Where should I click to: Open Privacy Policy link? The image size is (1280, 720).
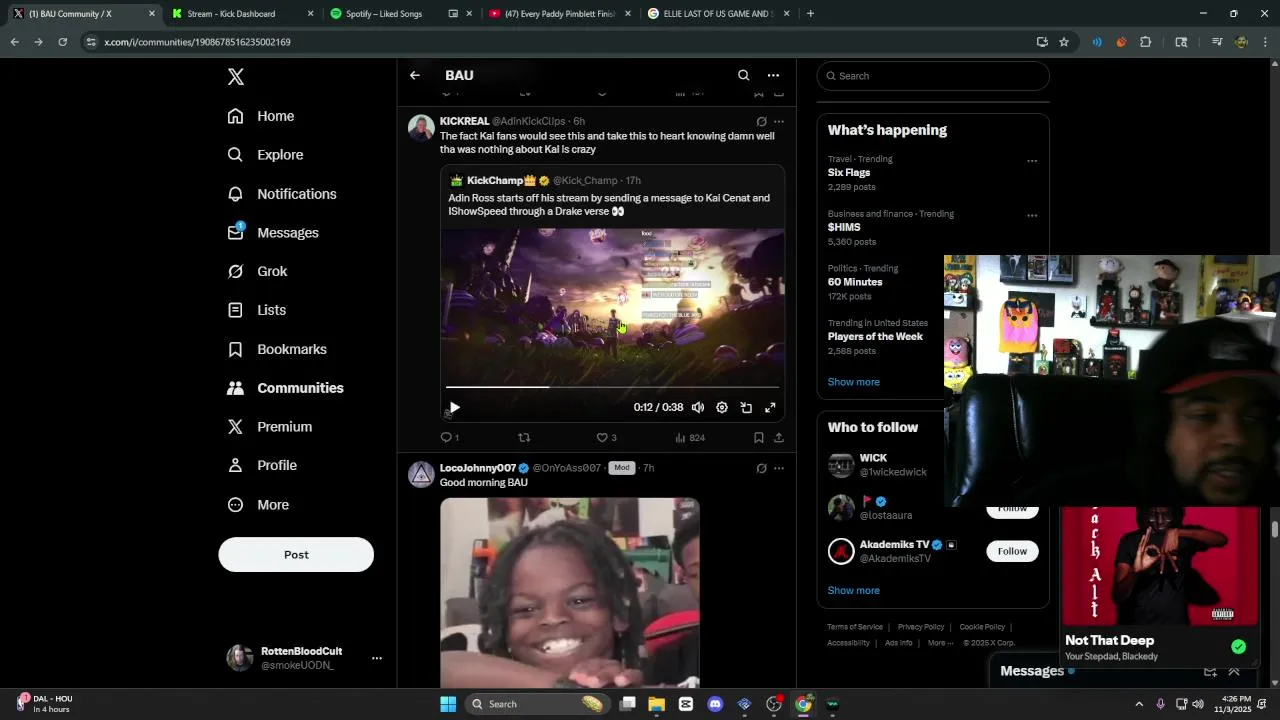pos(921,627)
